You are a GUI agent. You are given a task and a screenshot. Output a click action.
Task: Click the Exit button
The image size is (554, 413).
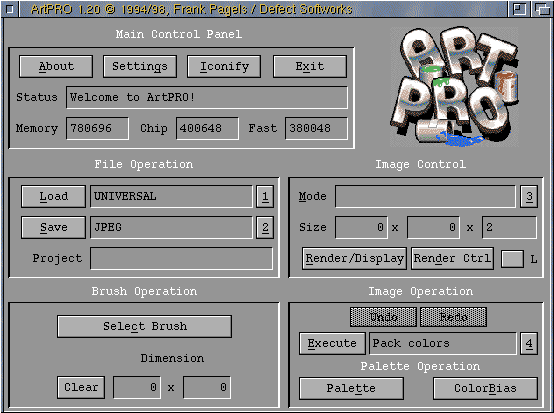click(x=310, y=66)
